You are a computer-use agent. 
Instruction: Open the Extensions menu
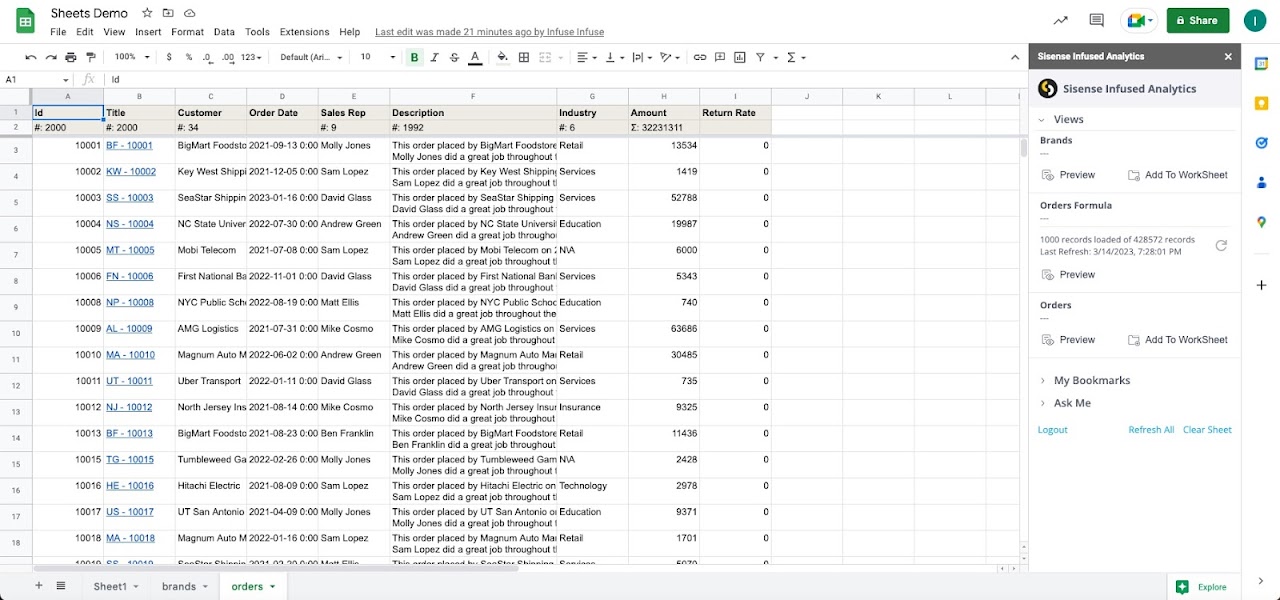click(x=304, y=32)
